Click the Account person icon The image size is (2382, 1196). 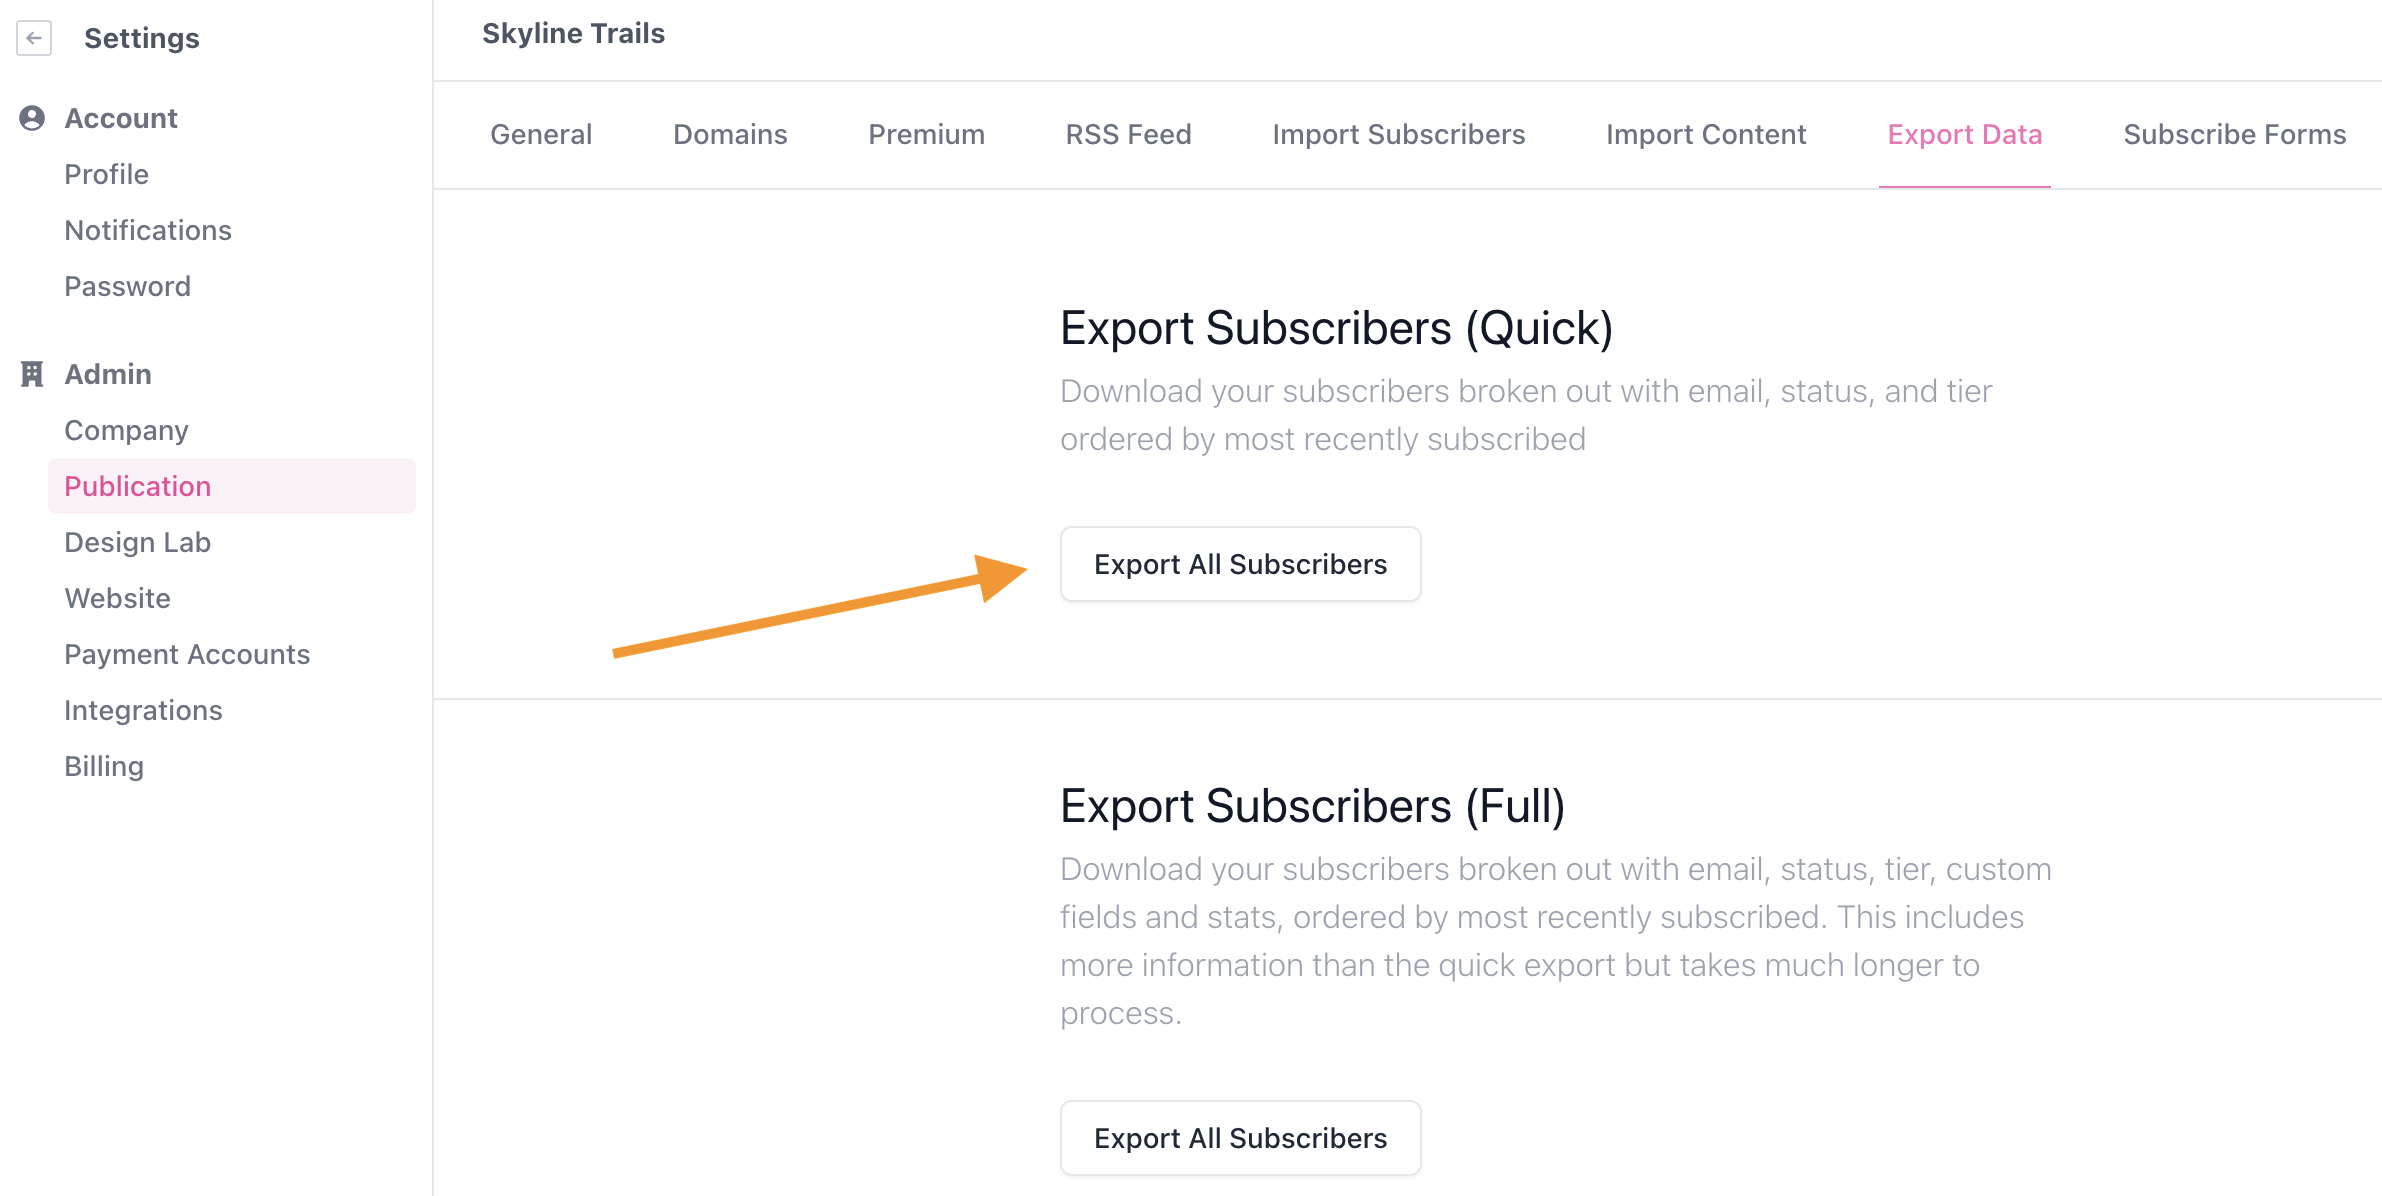click(x=32, y=118)
